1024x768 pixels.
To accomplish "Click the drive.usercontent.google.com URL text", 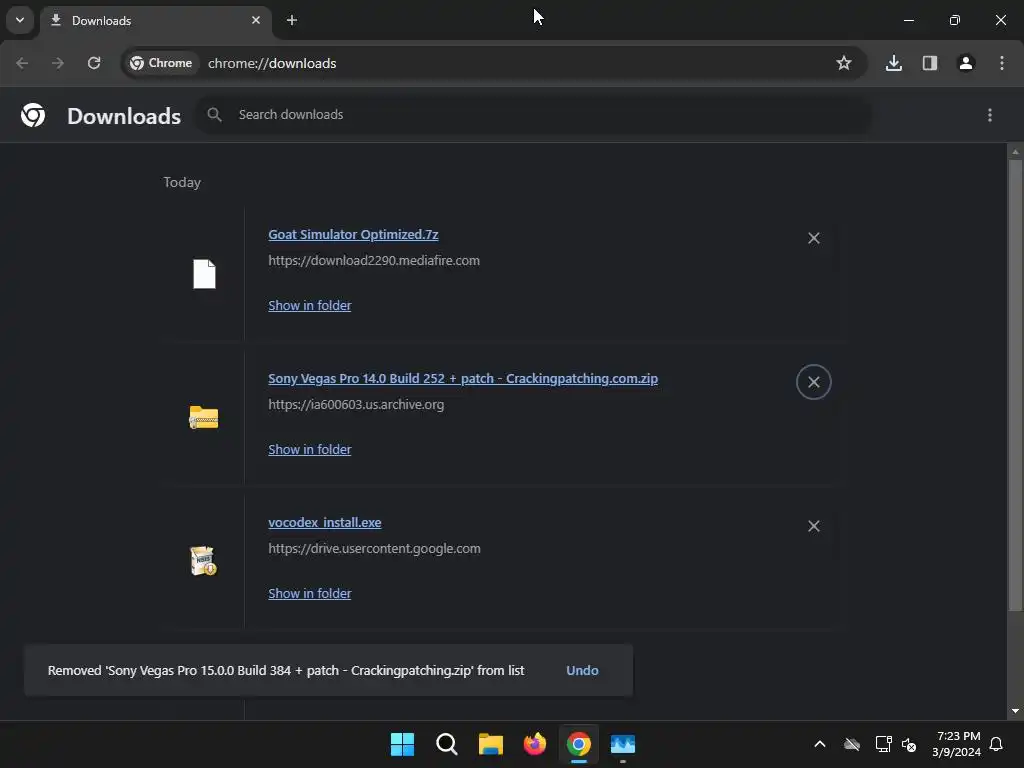I will pos(374,549).
